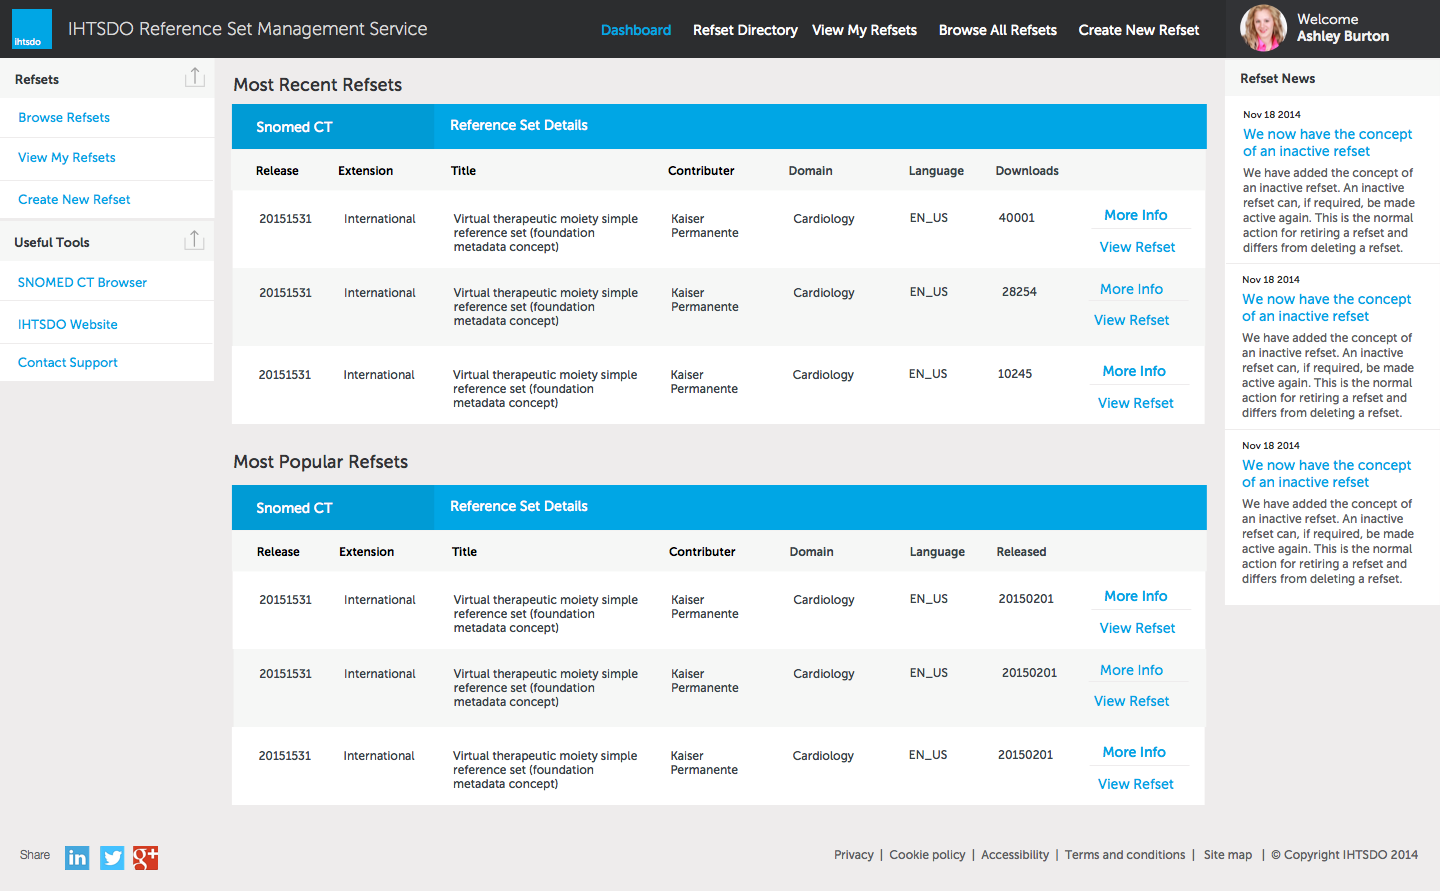
Task: Open More Info in first Most Popular row
Action: coord(1136,596)
